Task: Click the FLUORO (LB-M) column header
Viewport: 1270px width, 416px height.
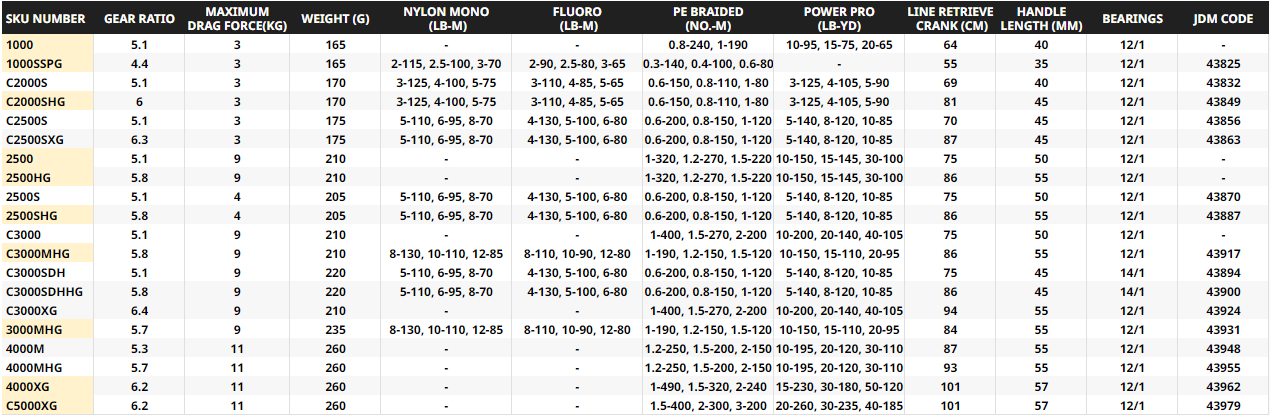Action: pos(577,18)
